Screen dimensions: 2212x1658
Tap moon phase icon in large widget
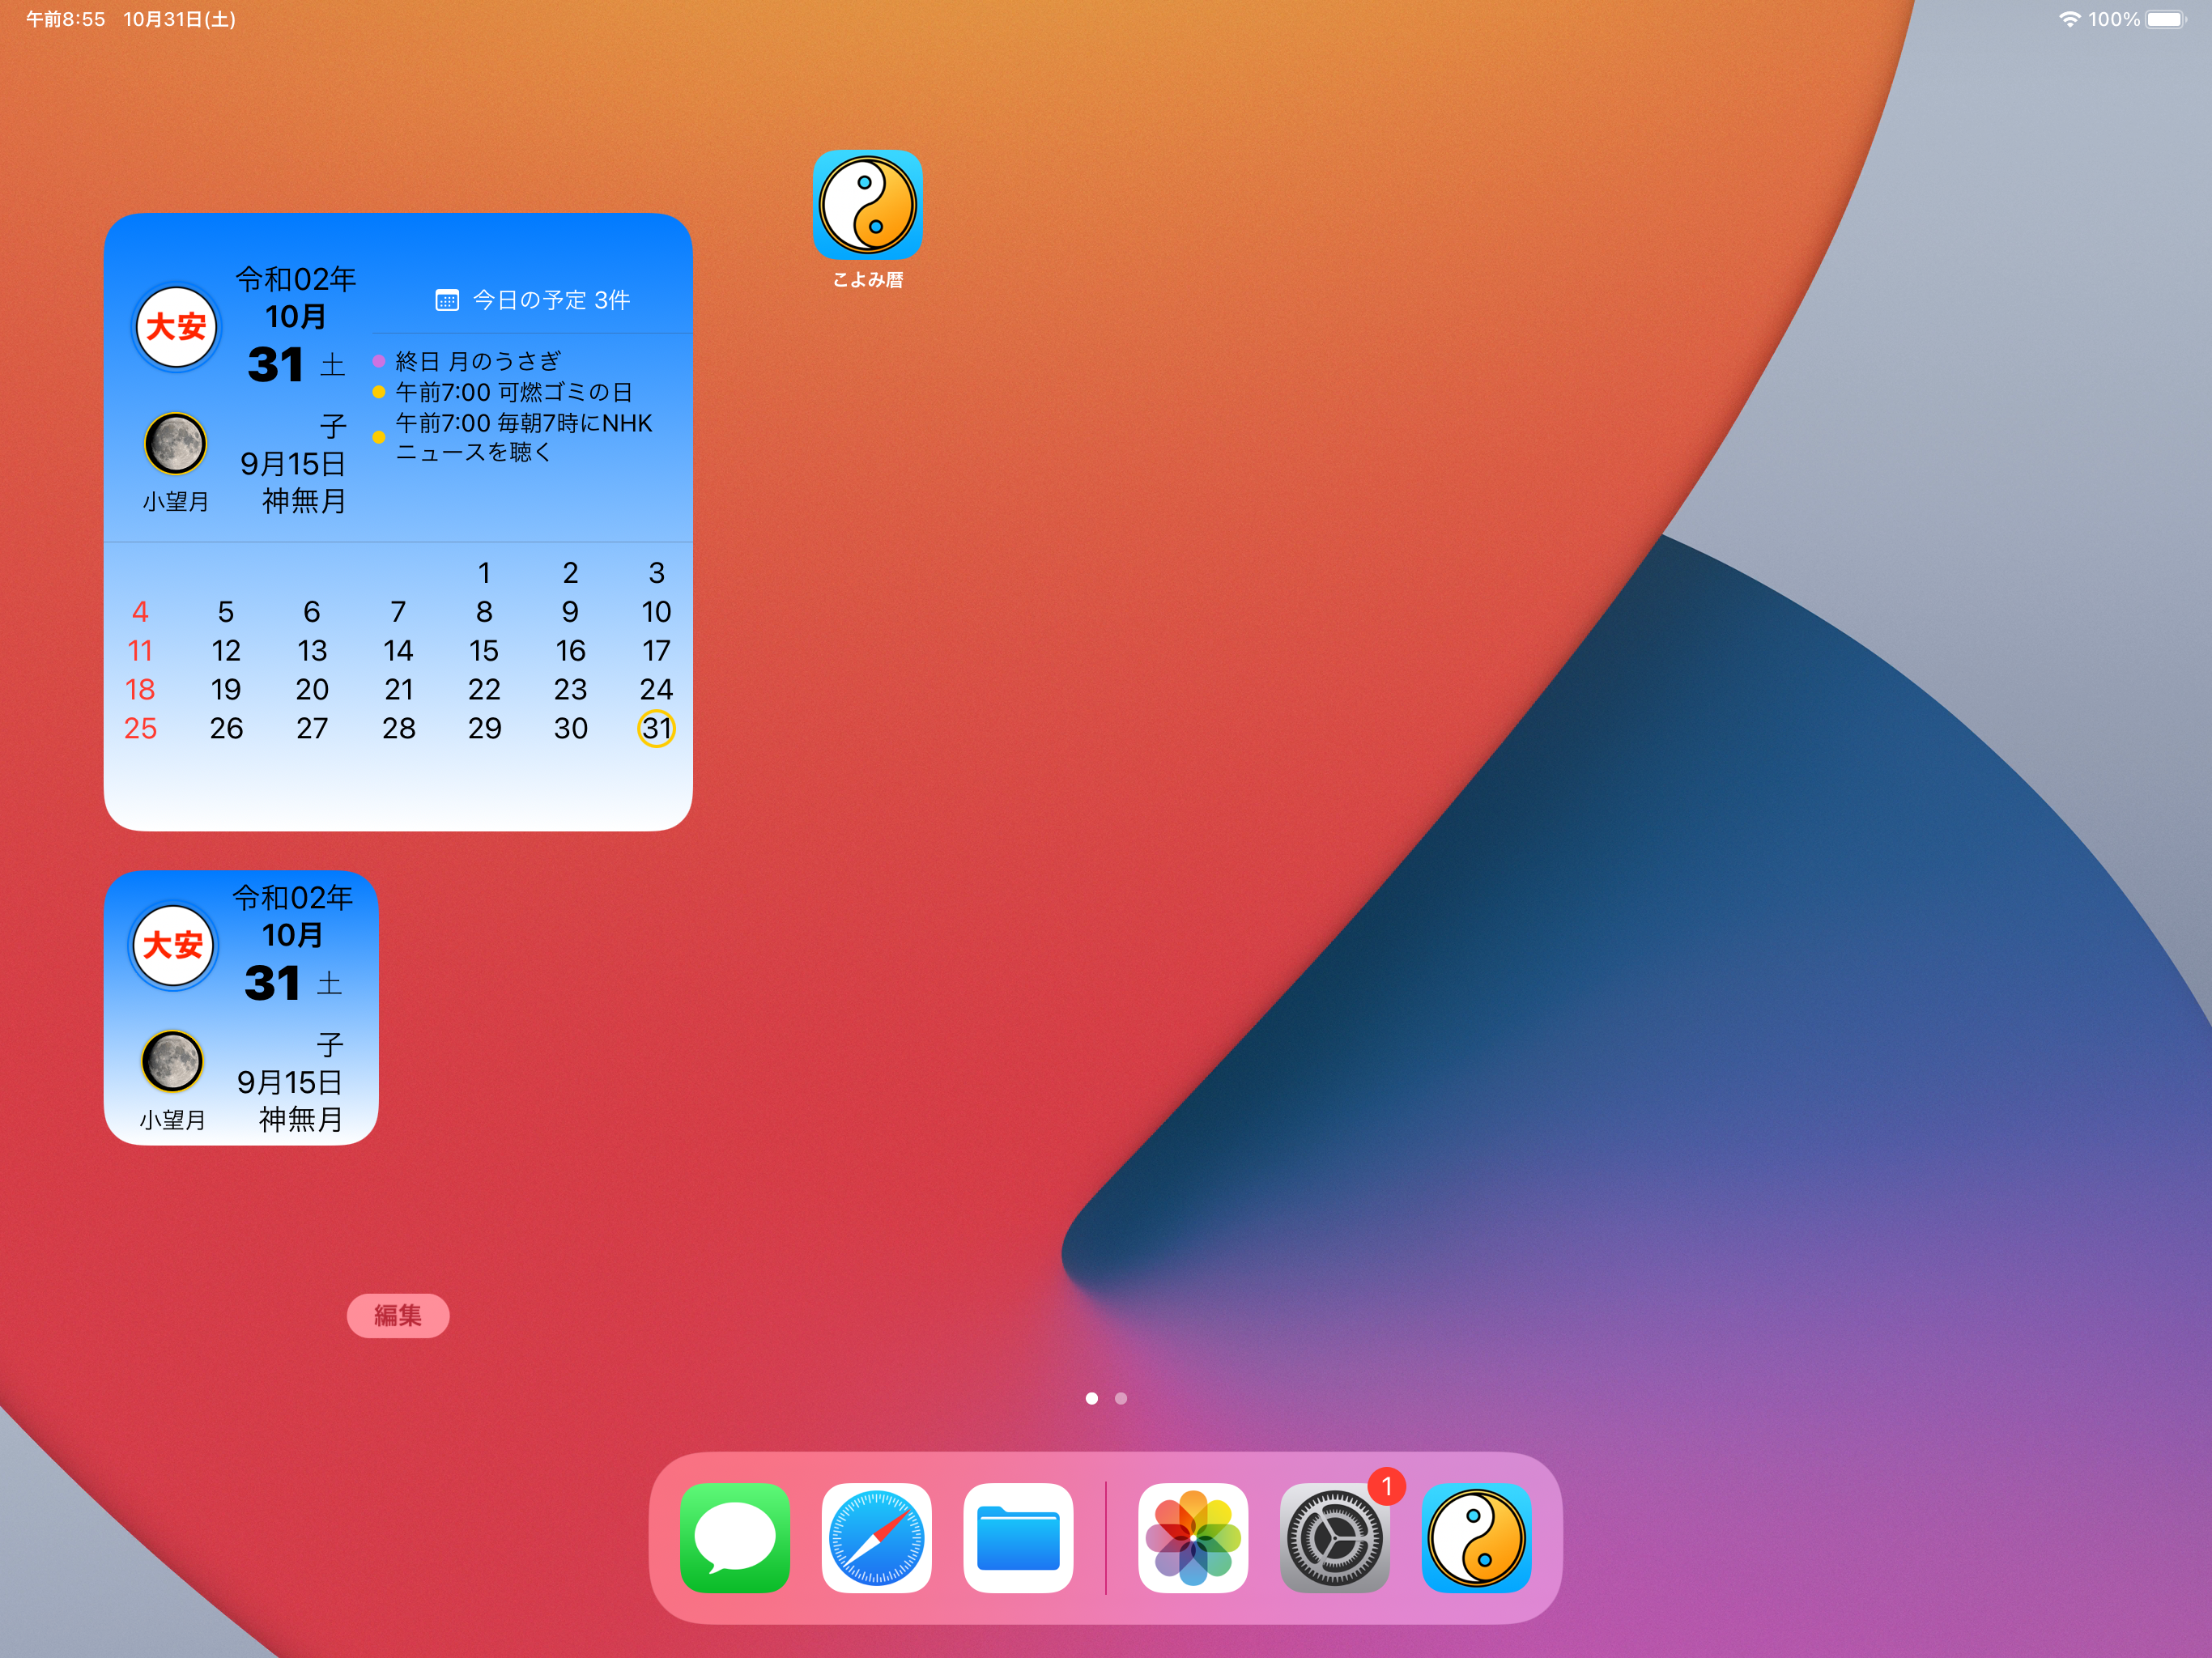[x=175, y=443]
